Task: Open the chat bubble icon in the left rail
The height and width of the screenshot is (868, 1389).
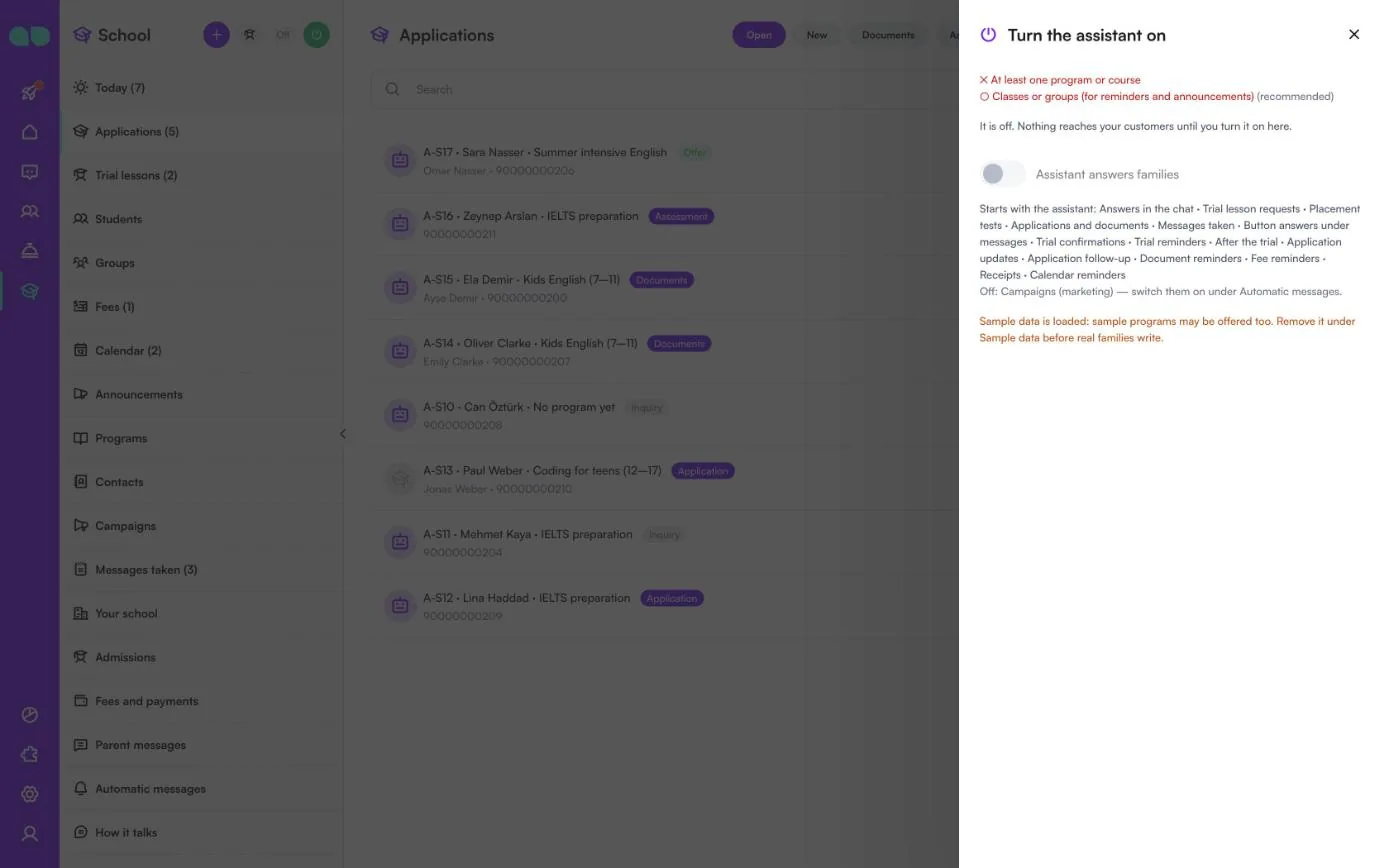Action: point(30,172)
